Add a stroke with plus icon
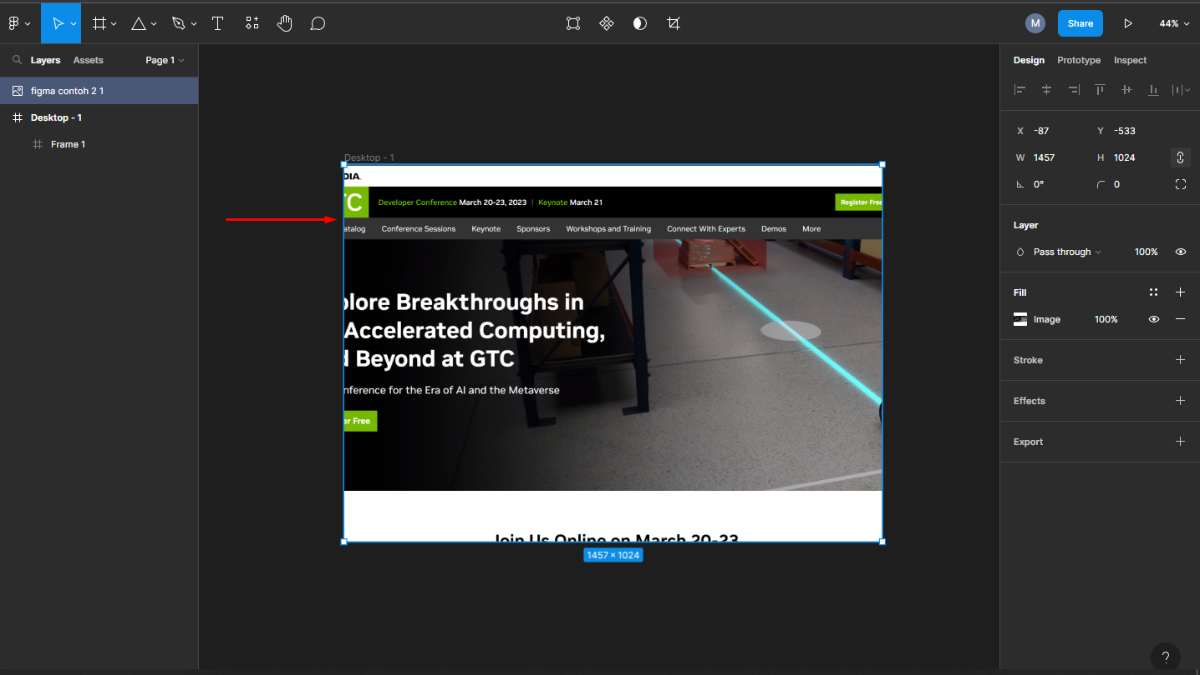Image resolution: width=1200 pixels, height=675 pixels. [1180, 360]
